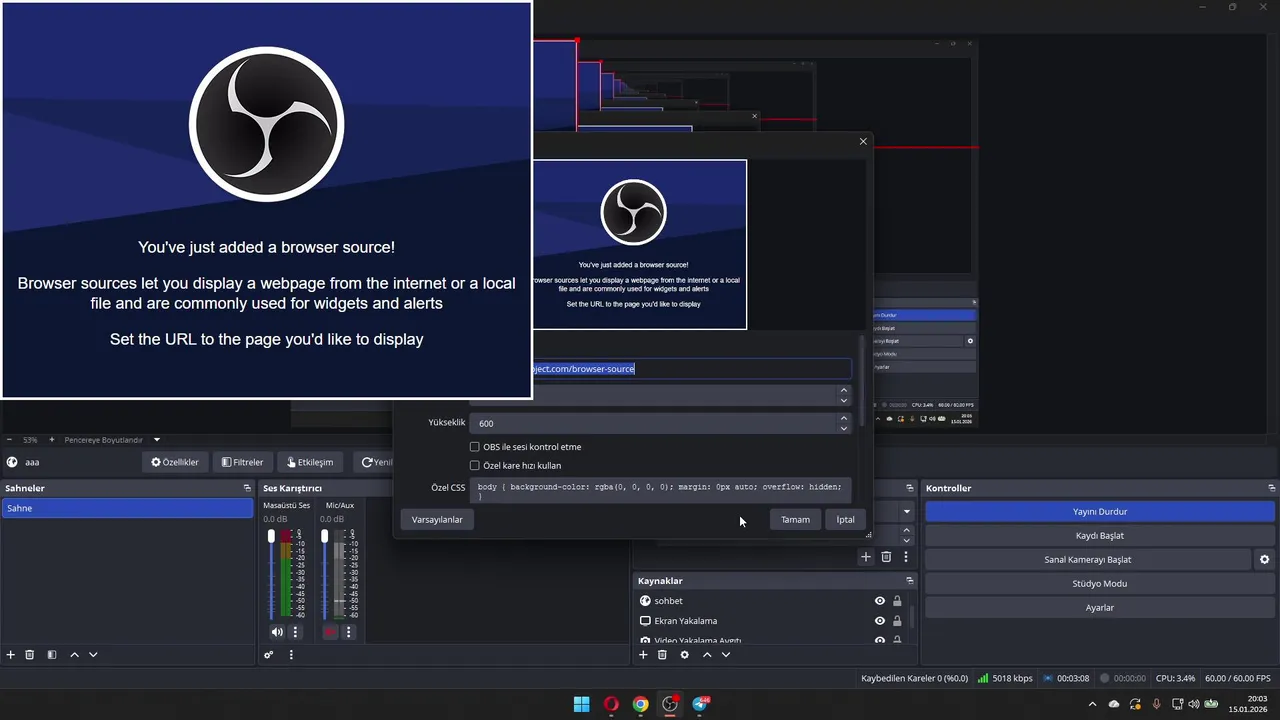Zoom in preview with plus icon
The image size is (1280, 720).
52,440
